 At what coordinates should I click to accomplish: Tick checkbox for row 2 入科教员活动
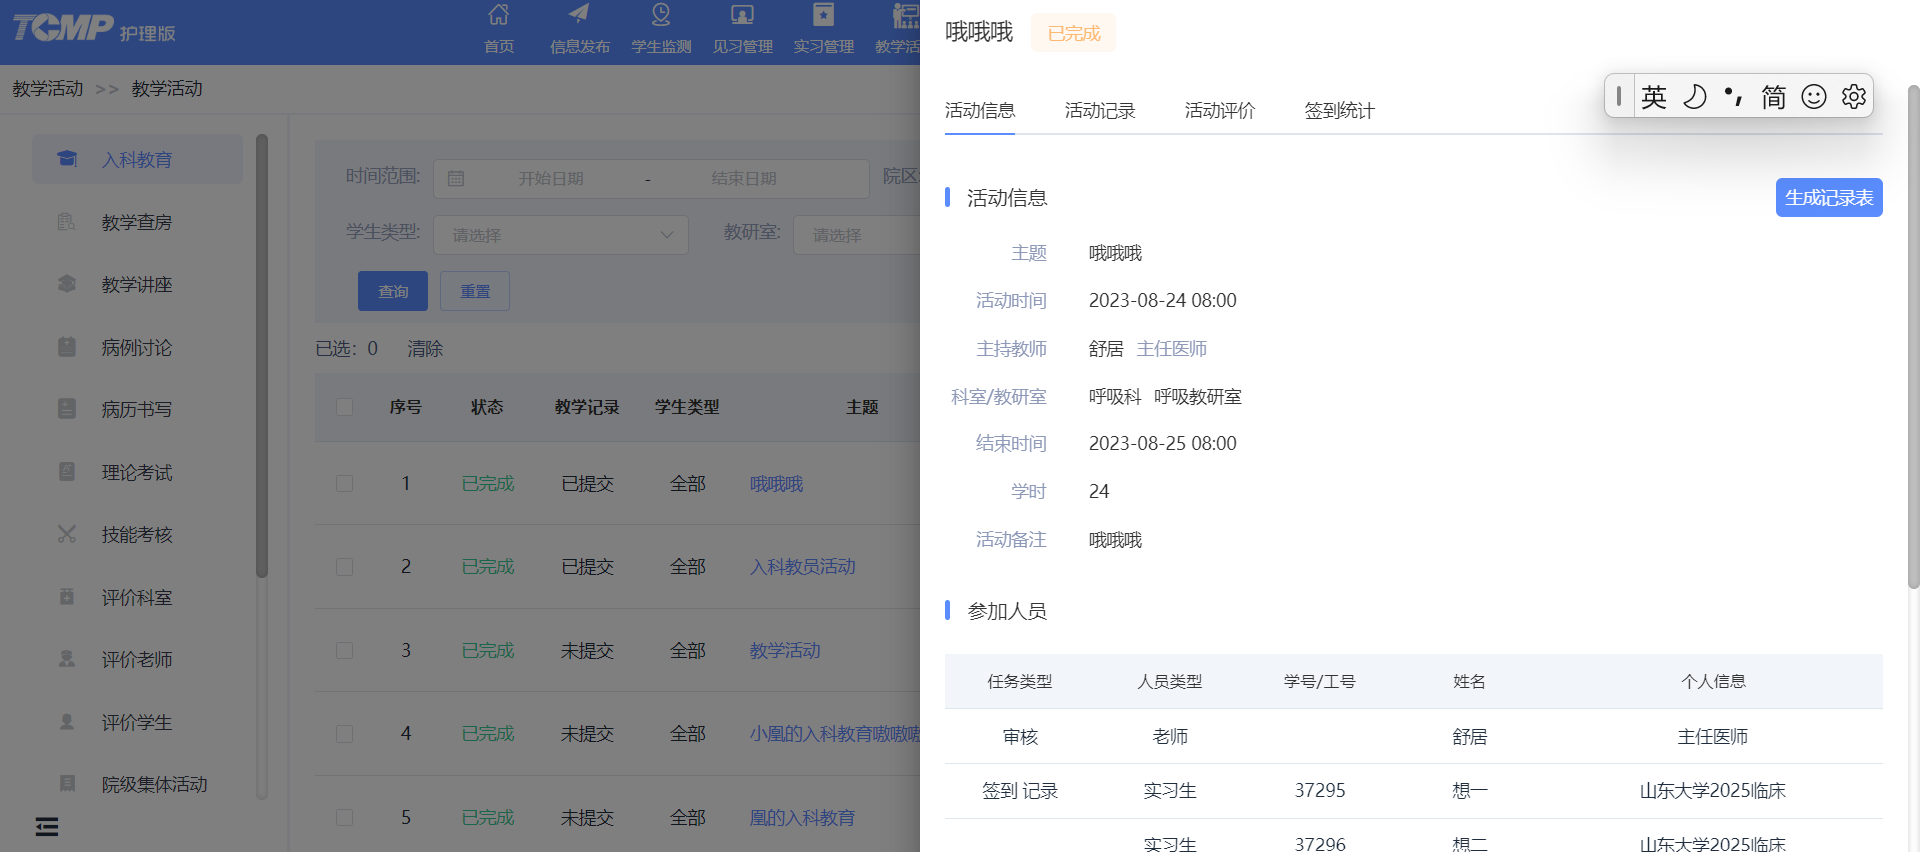(x=345, y=567)
